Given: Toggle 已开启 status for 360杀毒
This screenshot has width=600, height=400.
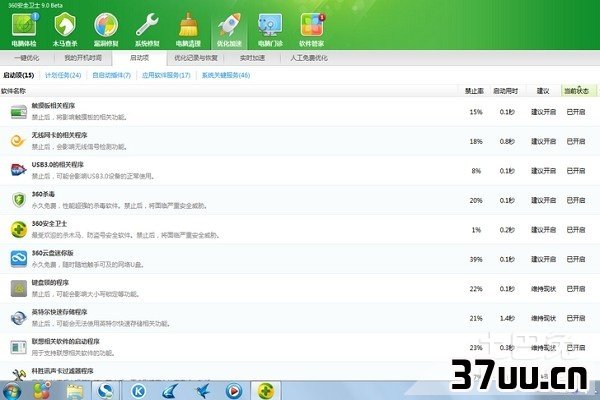Looking at the screenshot, I should click(576, 200).
